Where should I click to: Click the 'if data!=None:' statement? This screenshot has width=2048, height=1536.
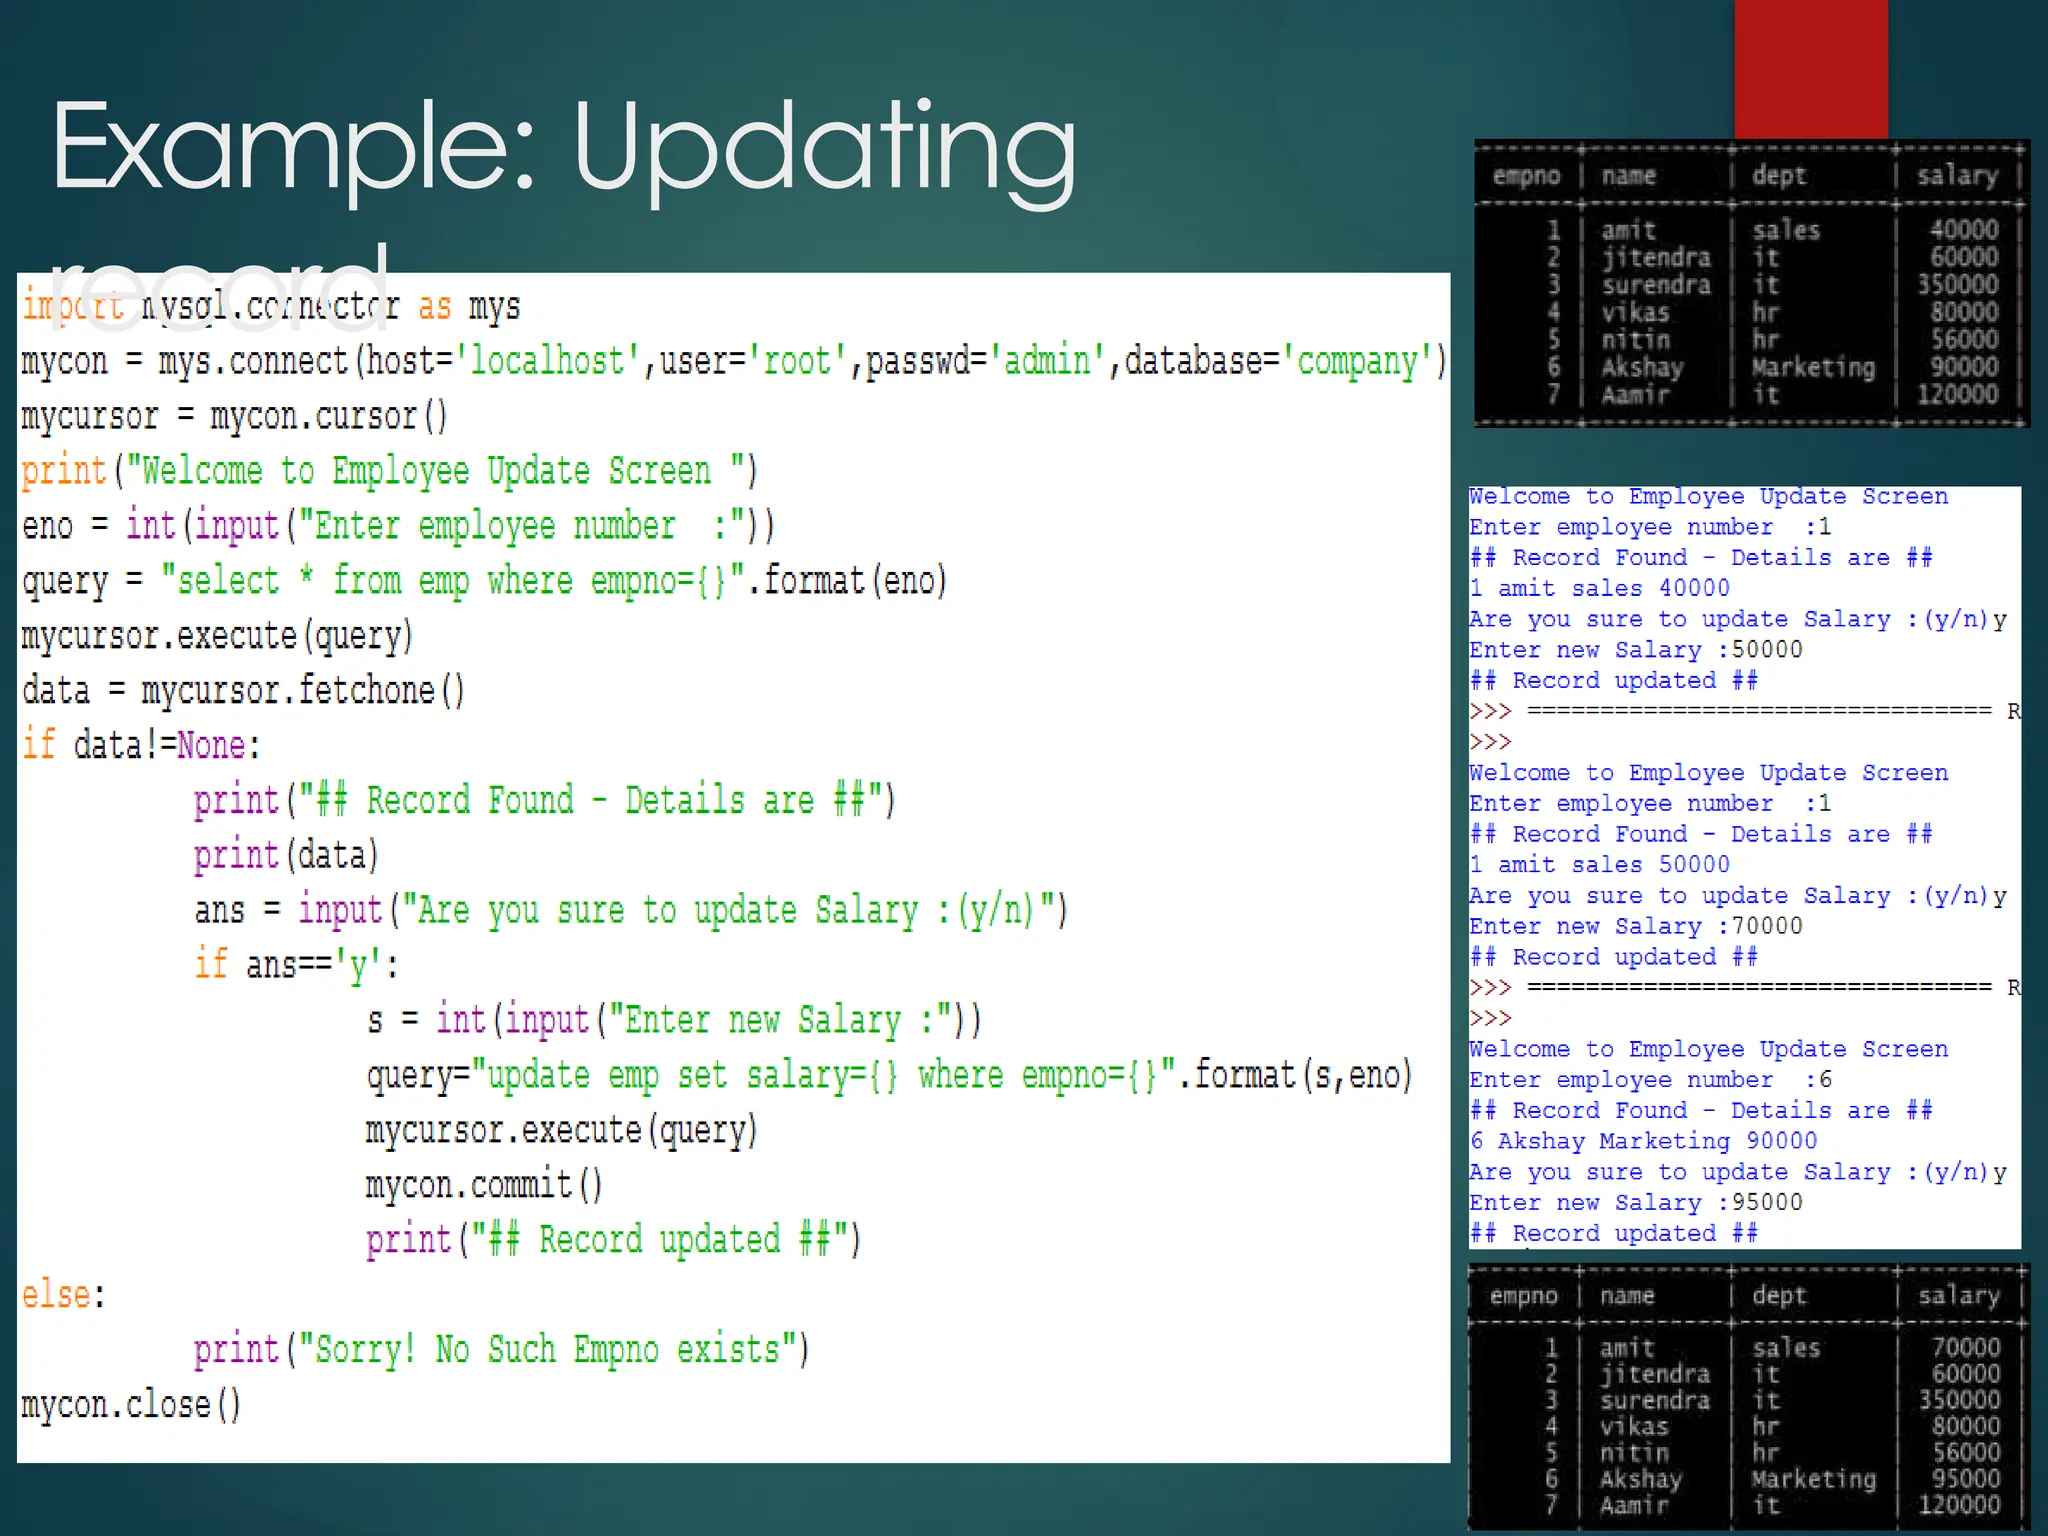141,746
